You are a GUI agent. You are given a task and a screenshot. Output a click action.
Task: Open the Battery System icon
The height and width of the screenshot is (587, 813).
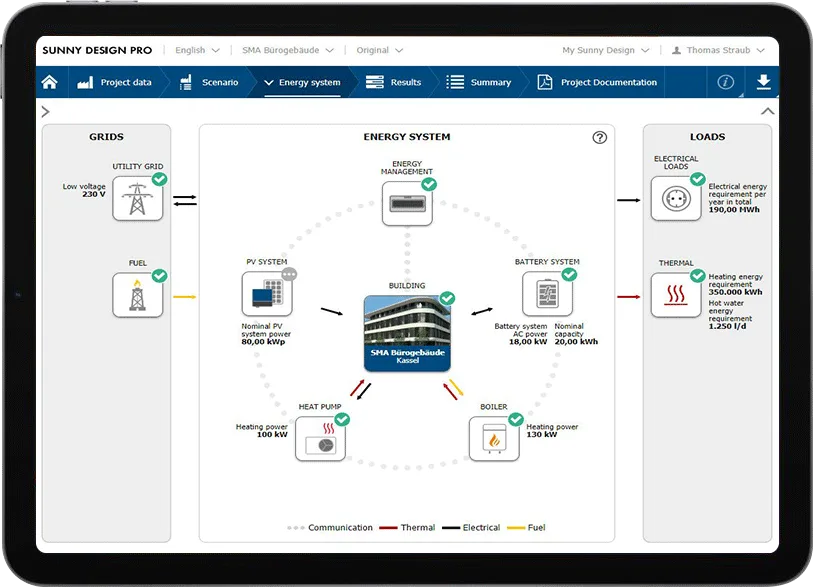[x=547, y=294]
